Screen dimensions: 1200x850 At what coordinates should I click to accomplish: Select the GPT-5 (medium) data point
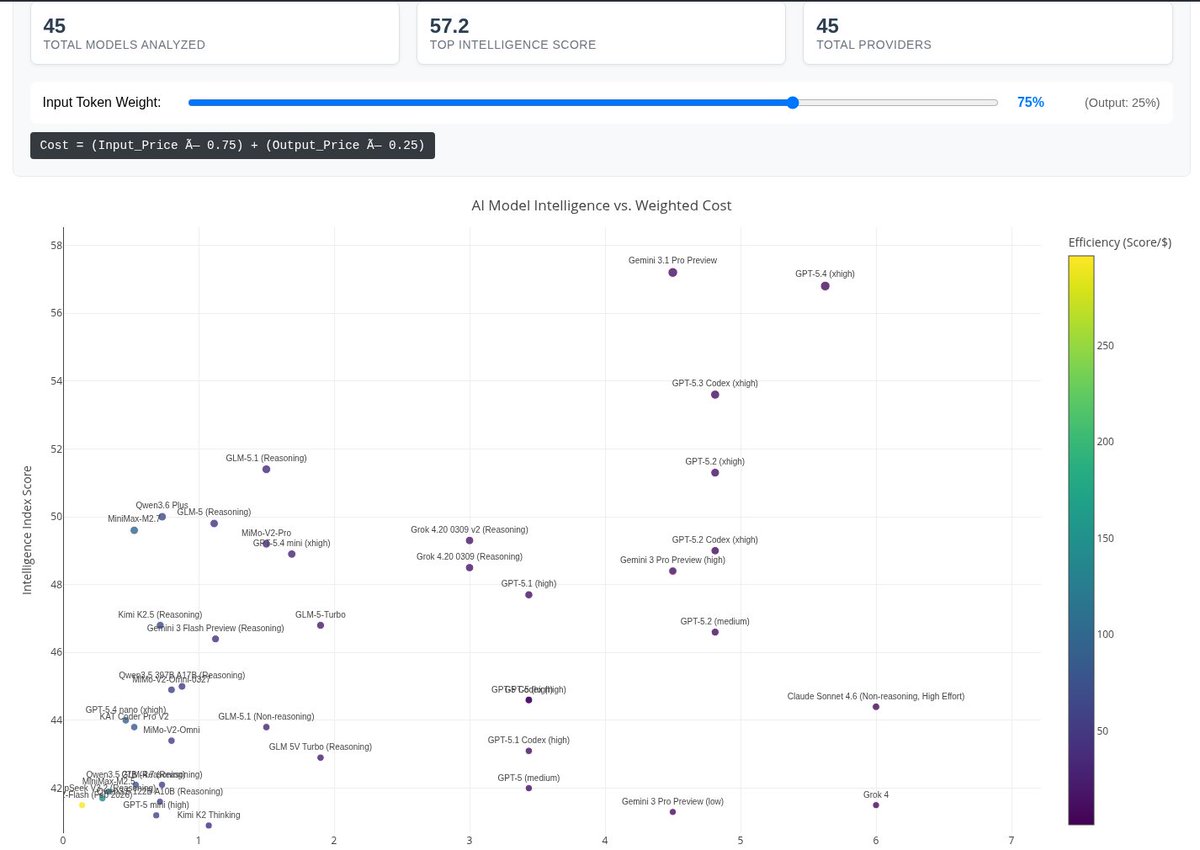click(x=529, y=788)
